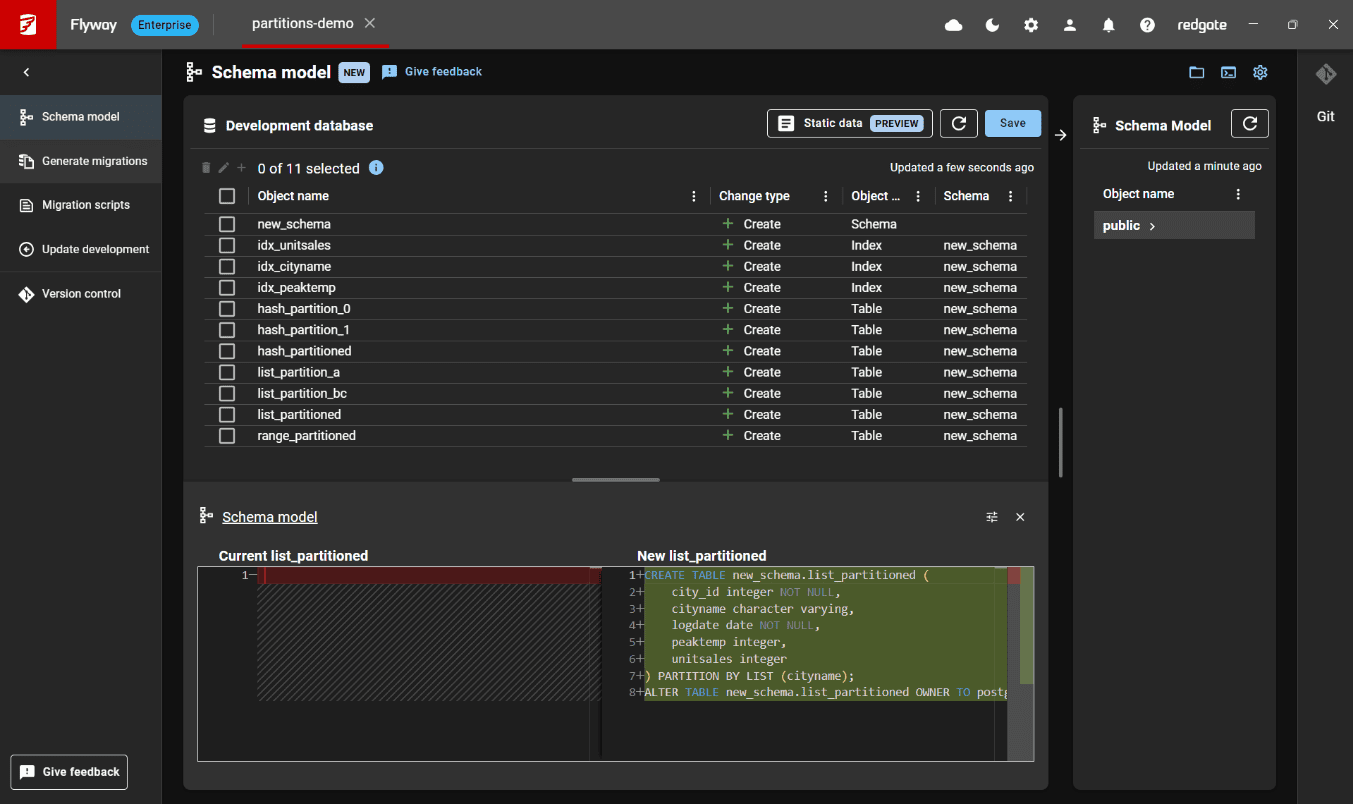
Task: Click the diff minimap overview scrollbar
Action: pyautogui.click(x=1020, y=664)
